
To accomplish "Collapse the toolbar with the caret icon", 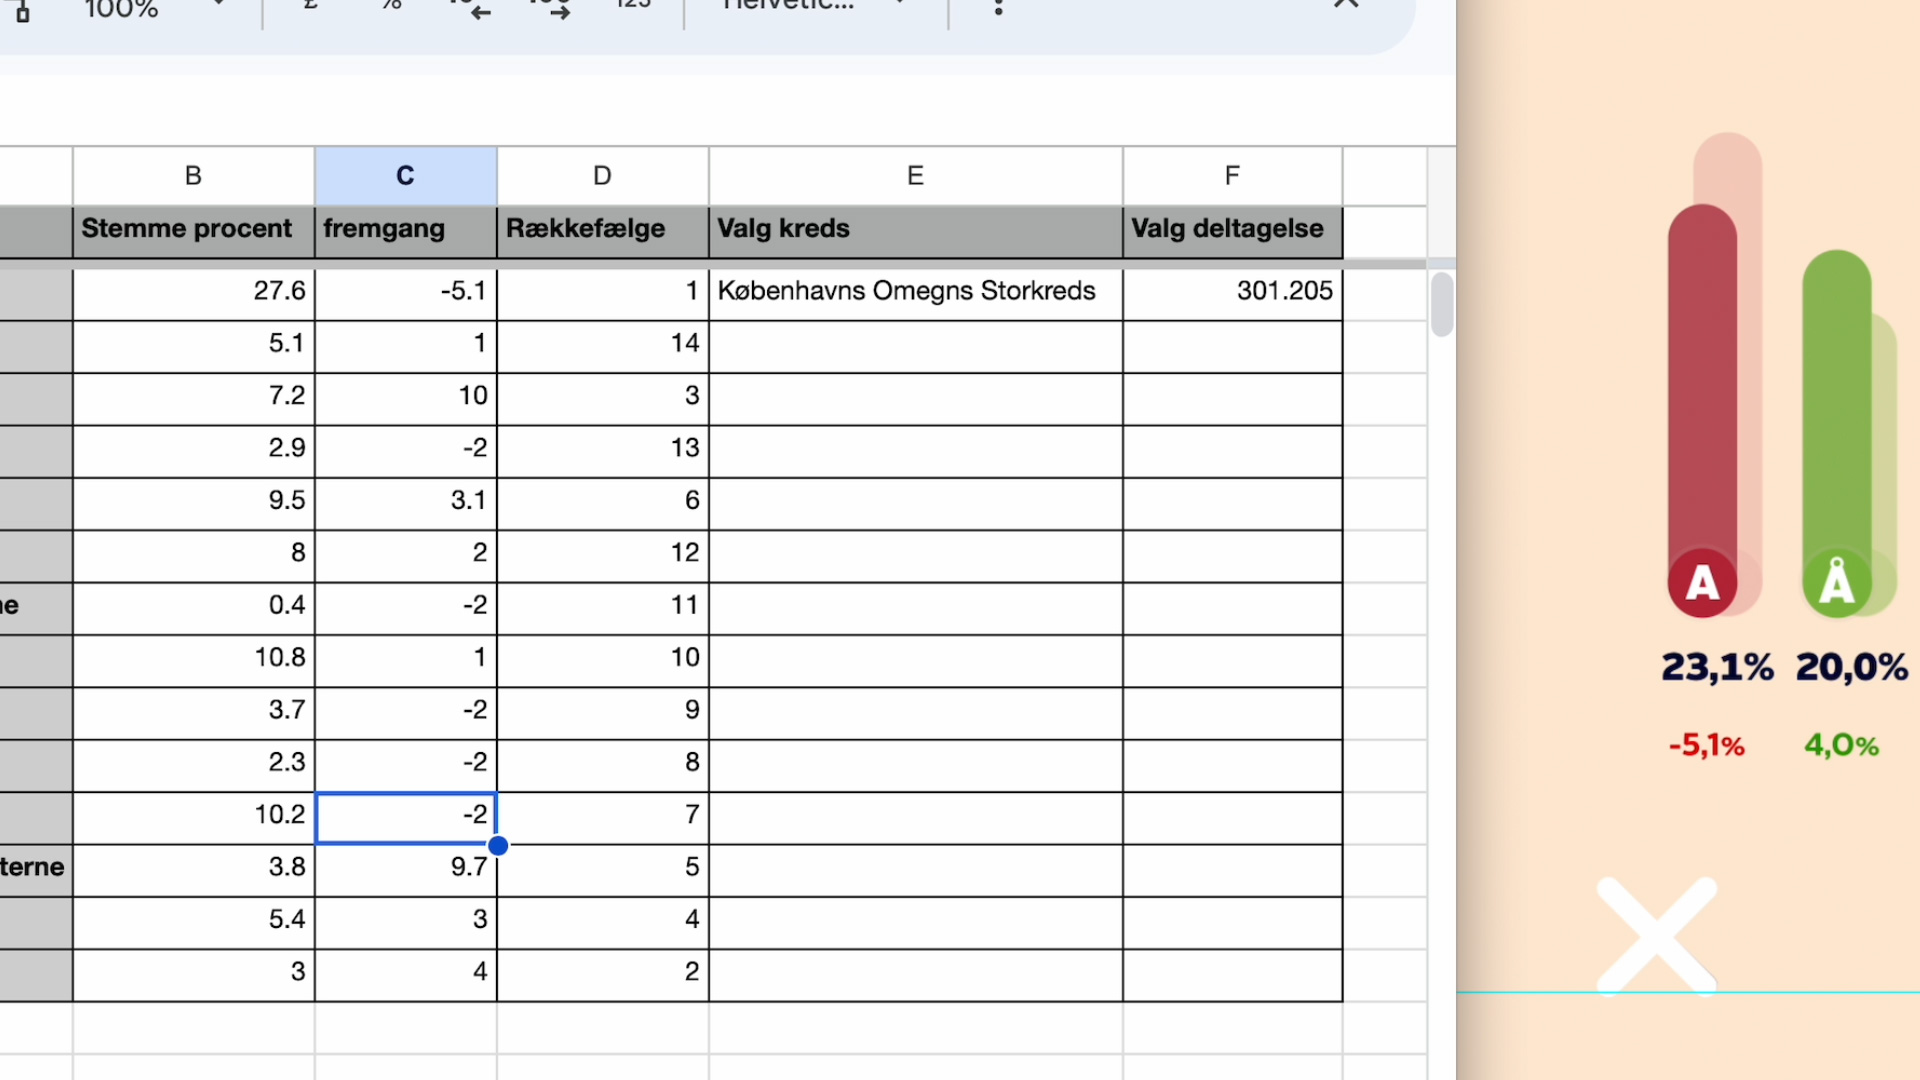I will (x=1346, y=5).
